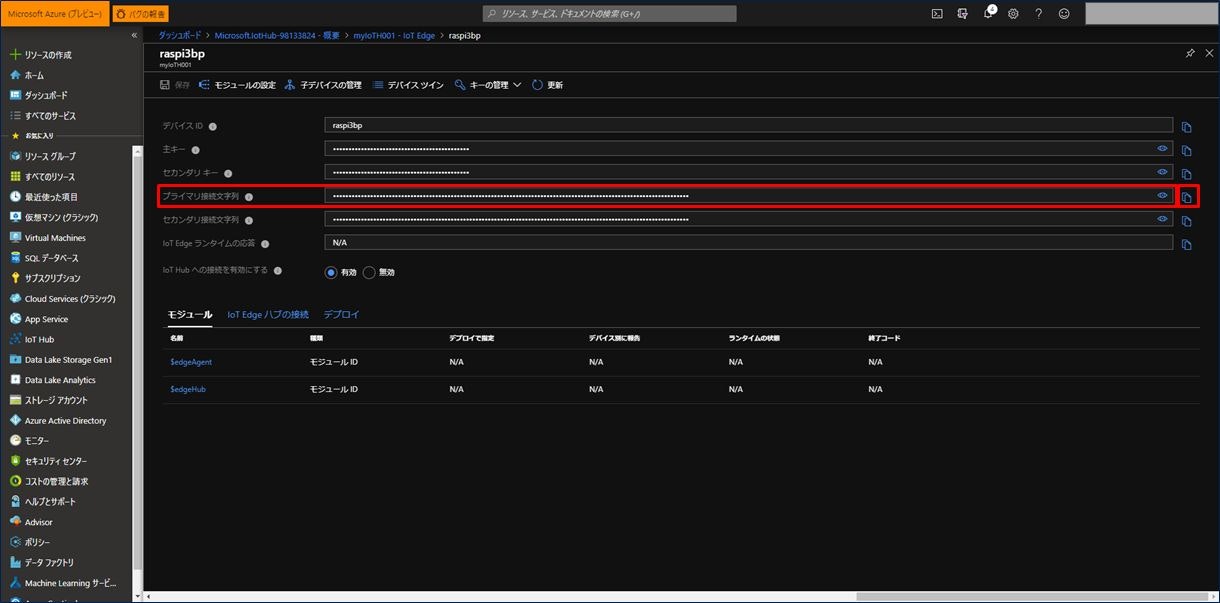The image size is (1220, 603).
Task: Open the $edgeAgent module link
Action: point(191,362)
